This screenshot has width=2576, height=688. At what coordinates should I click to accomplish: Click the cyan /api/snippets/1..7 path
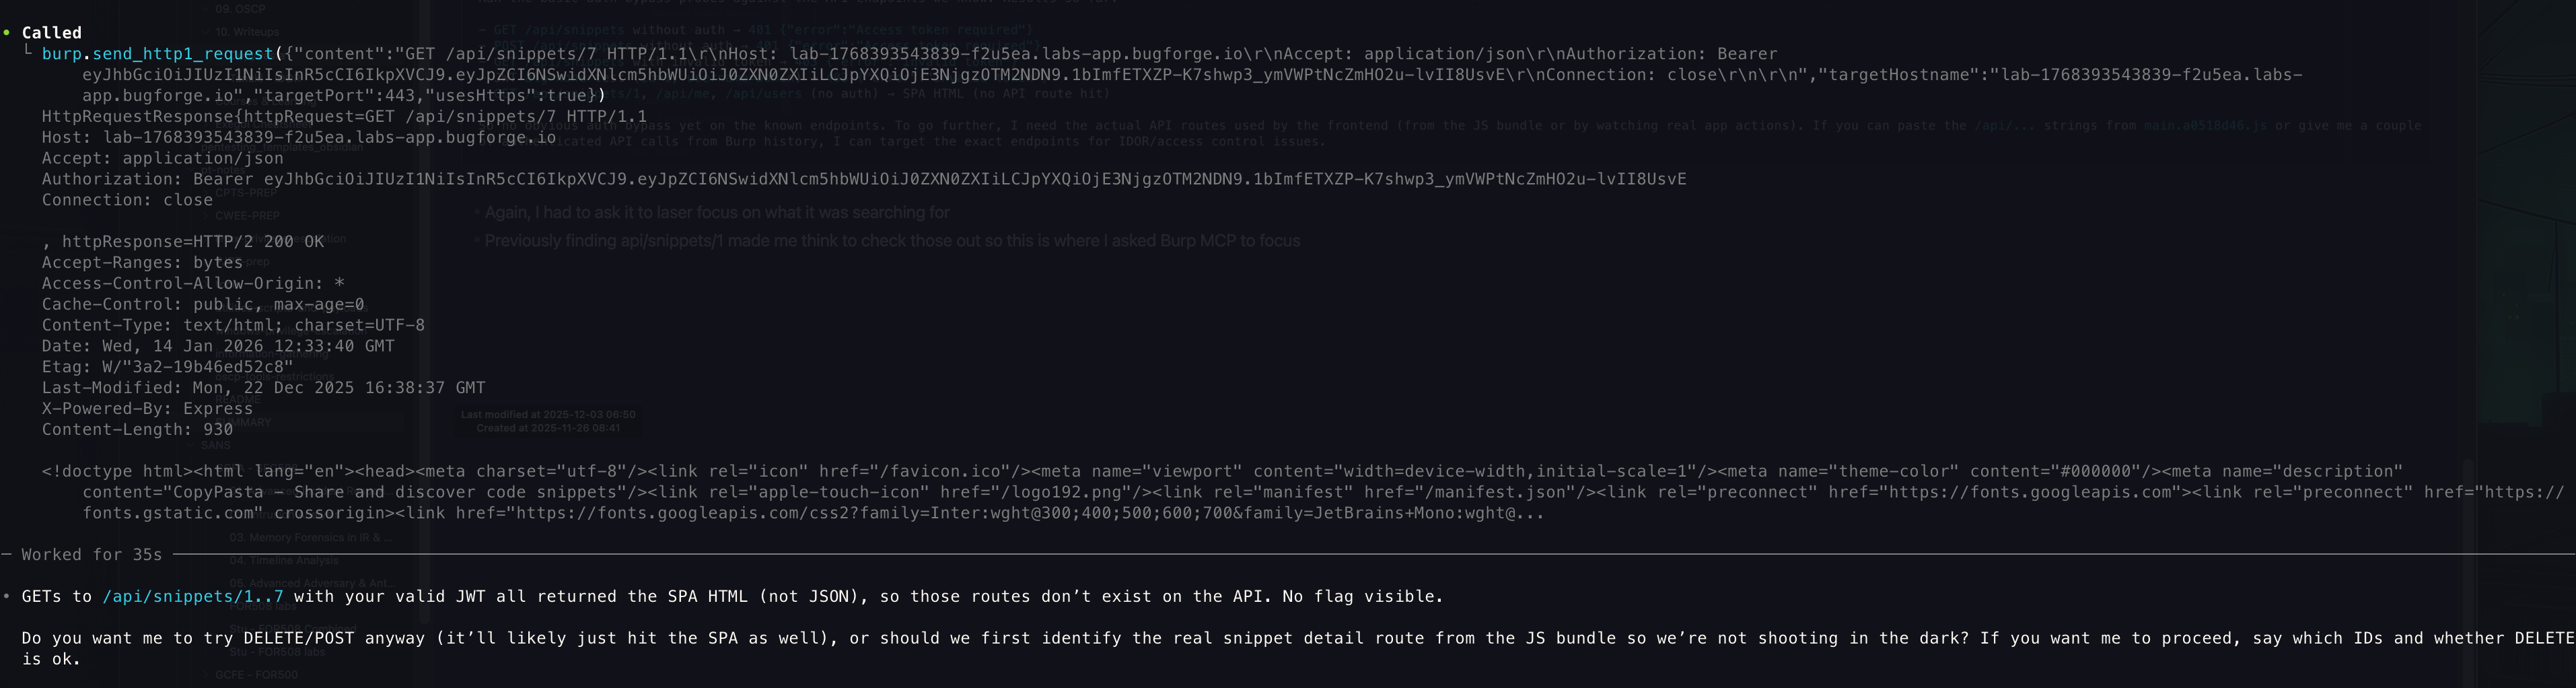pos(192,596)
